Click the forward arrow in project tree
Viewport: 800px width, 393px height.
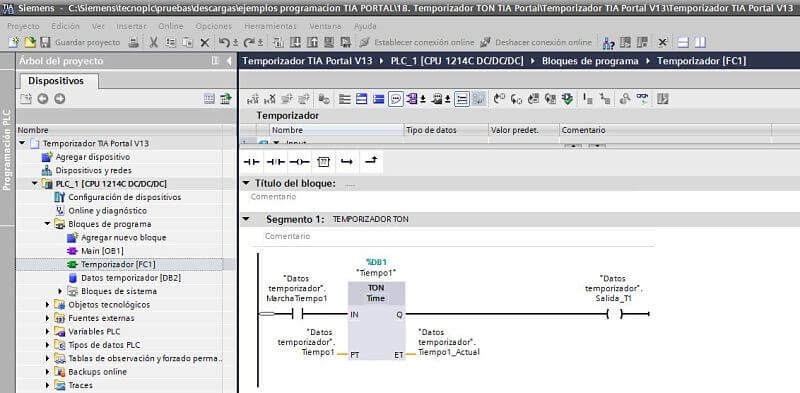pyautogui.click(x=60, y=99)
